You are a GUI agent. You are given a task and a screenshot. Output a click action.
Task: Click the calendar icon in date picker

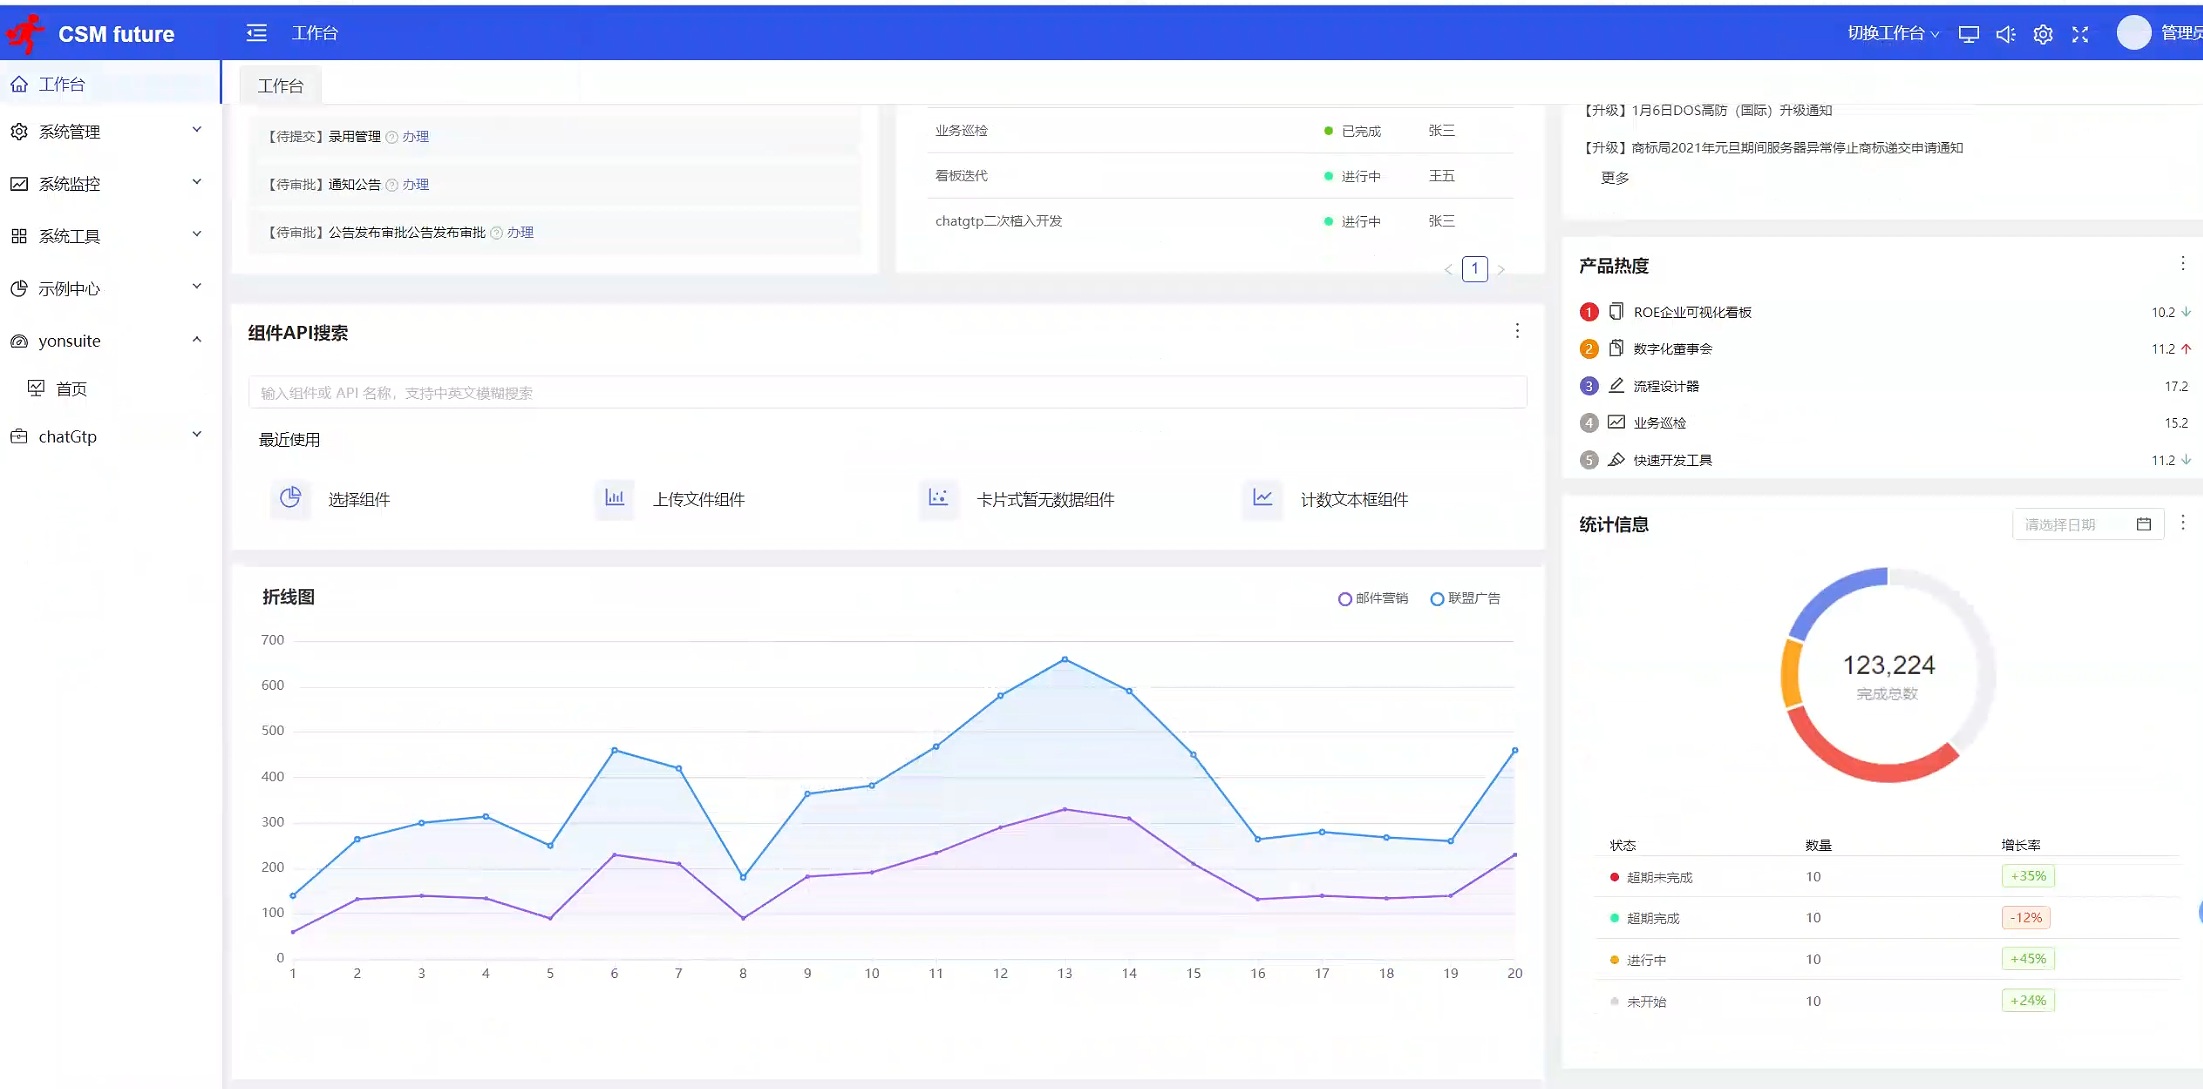tap(2143, 524)
